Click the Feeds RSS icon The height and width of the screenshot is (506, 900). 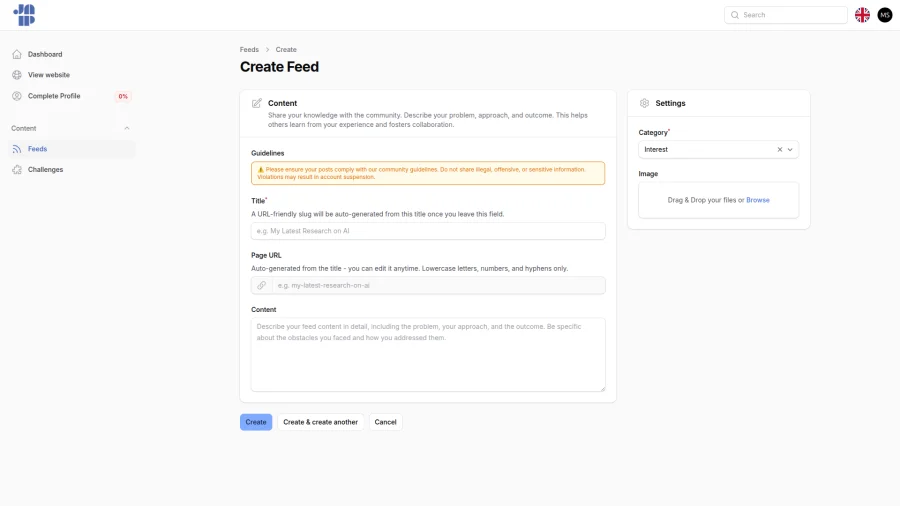17,149
